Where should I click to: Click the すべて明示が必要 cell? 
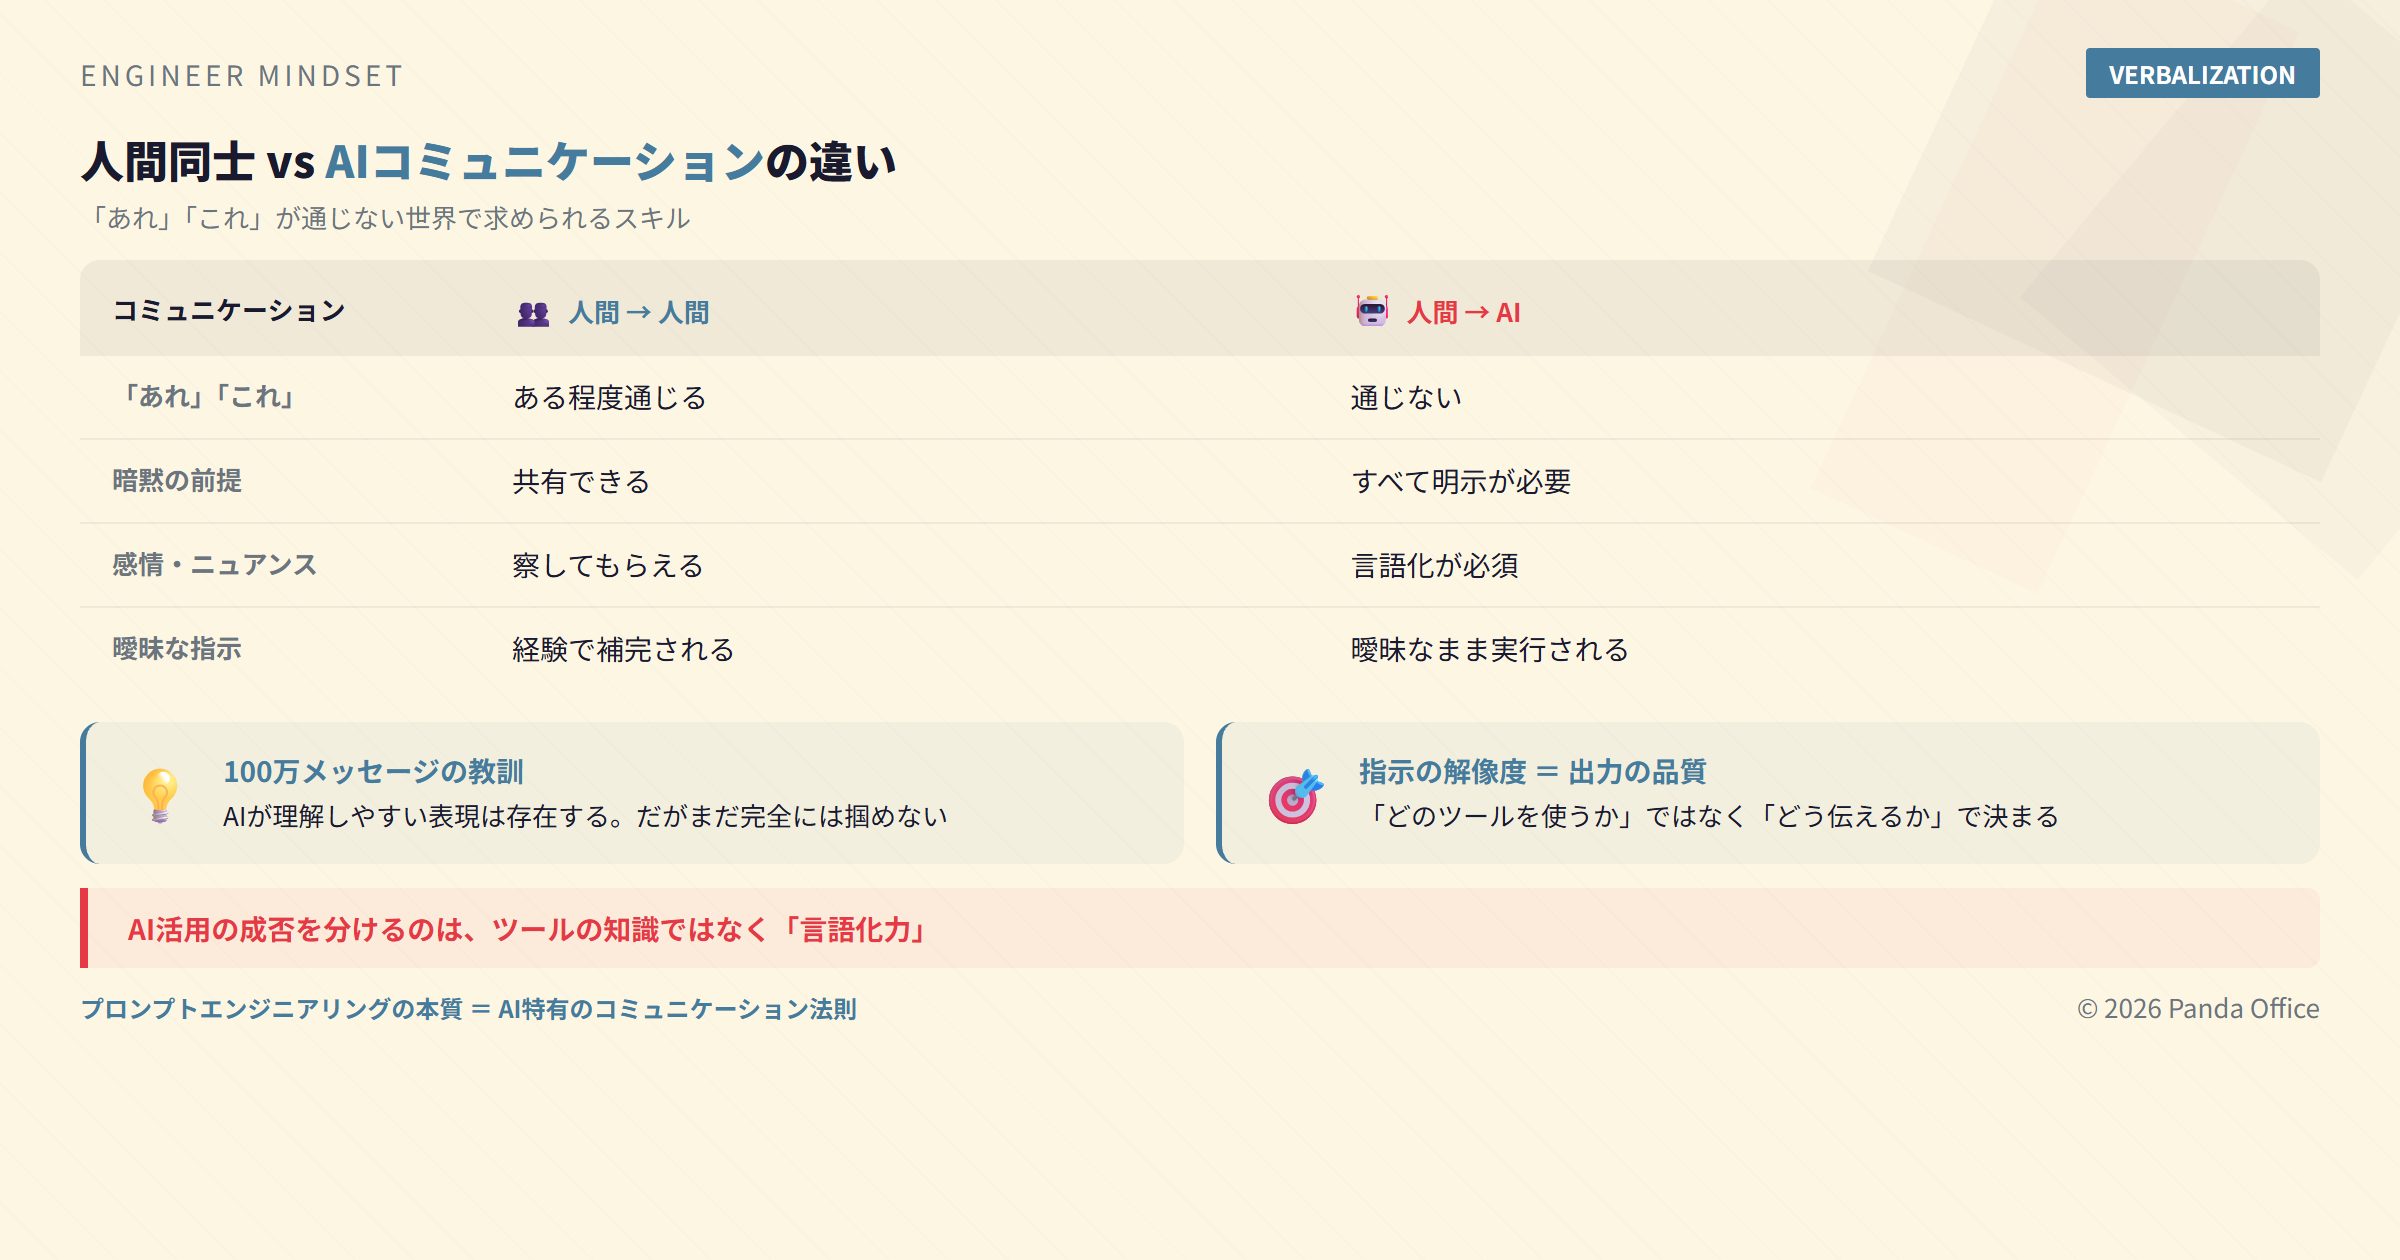[1461, 482]
